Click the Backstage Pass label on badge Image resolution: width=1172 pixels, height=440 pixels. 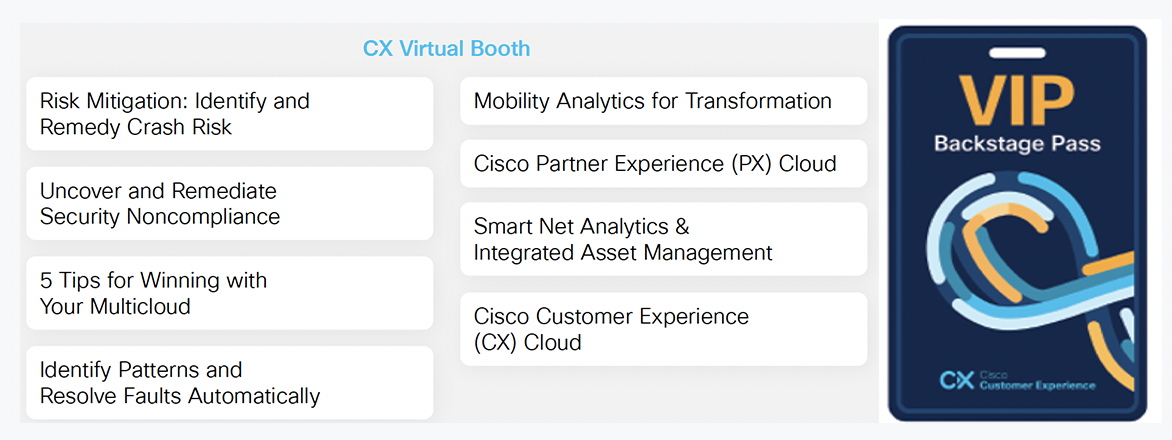tap(1016, 144)
